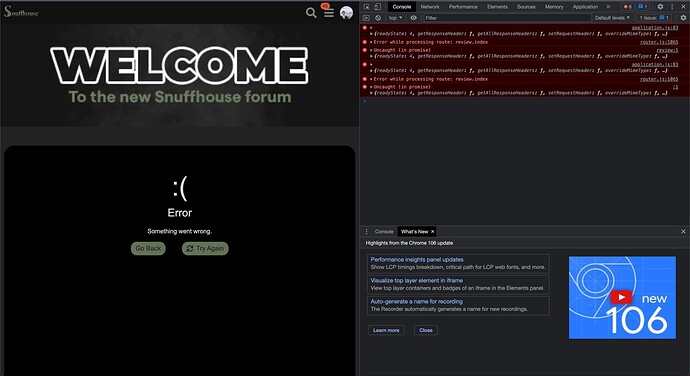Switch to the Memory tab
690x376 pixels.
tap(554, 7)
